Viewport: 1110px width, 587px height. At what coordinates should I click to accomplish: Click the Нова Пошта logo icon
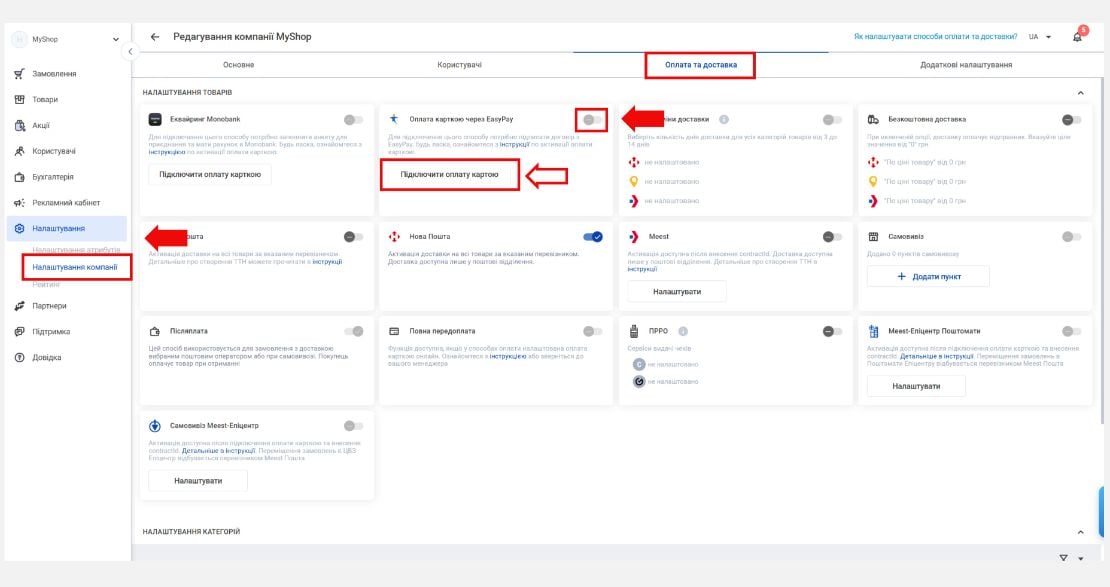click(x=394, y=236)
